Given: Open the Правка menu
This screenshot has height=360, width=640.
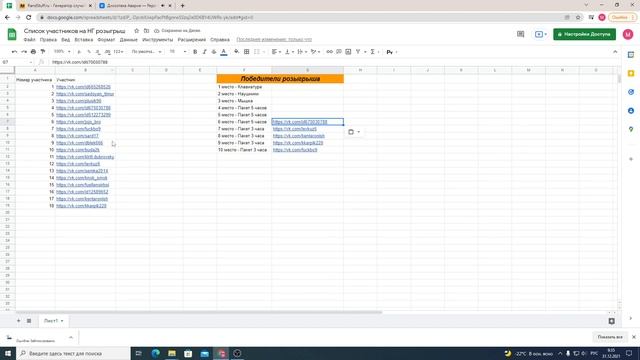Looking at the screenshot, I should pos(48,40).
